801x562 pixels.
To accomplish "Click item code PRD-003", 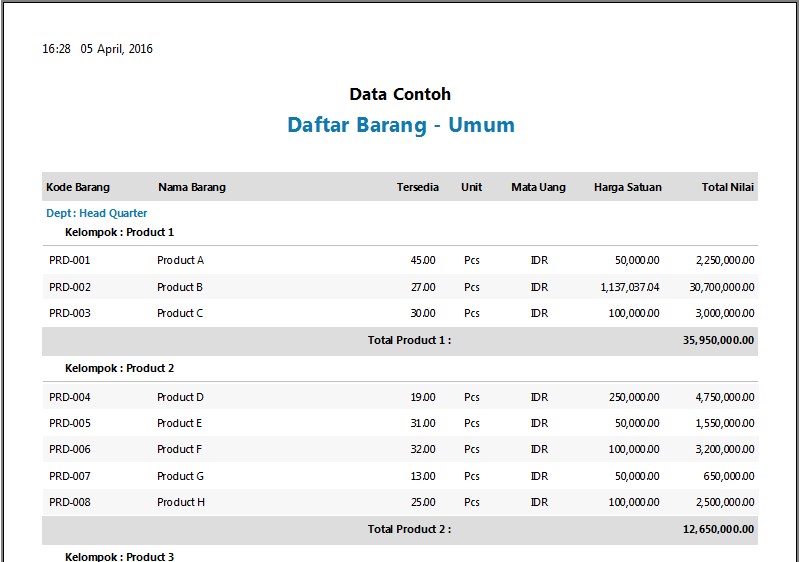I will pos(70,313).
